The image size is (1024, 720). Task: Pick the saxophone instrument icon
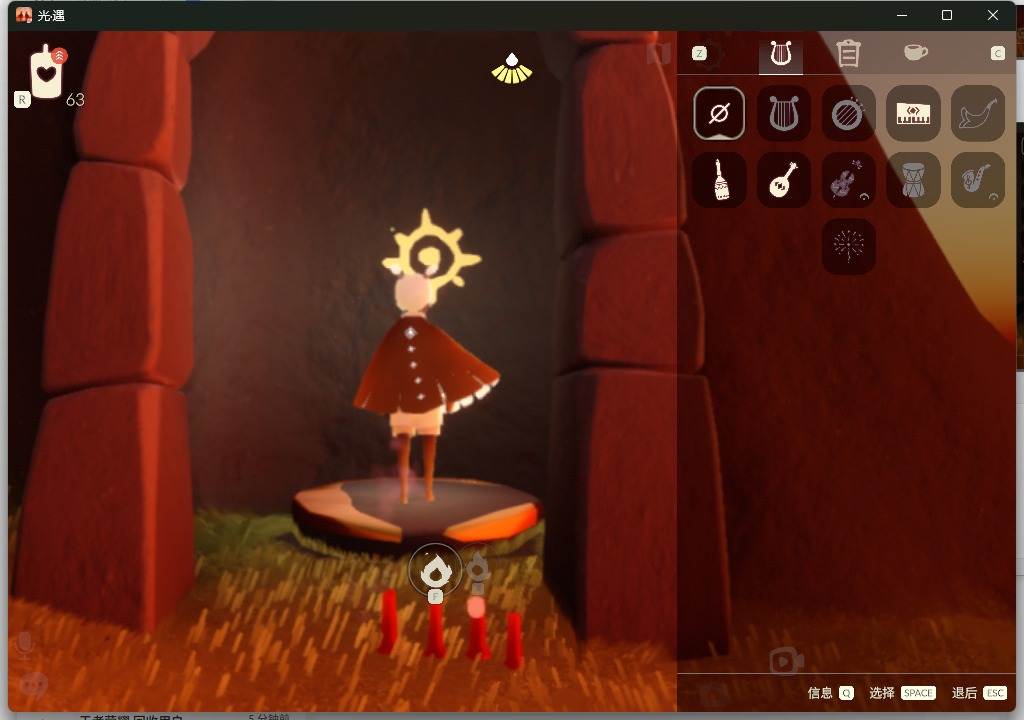click(977, 180)
